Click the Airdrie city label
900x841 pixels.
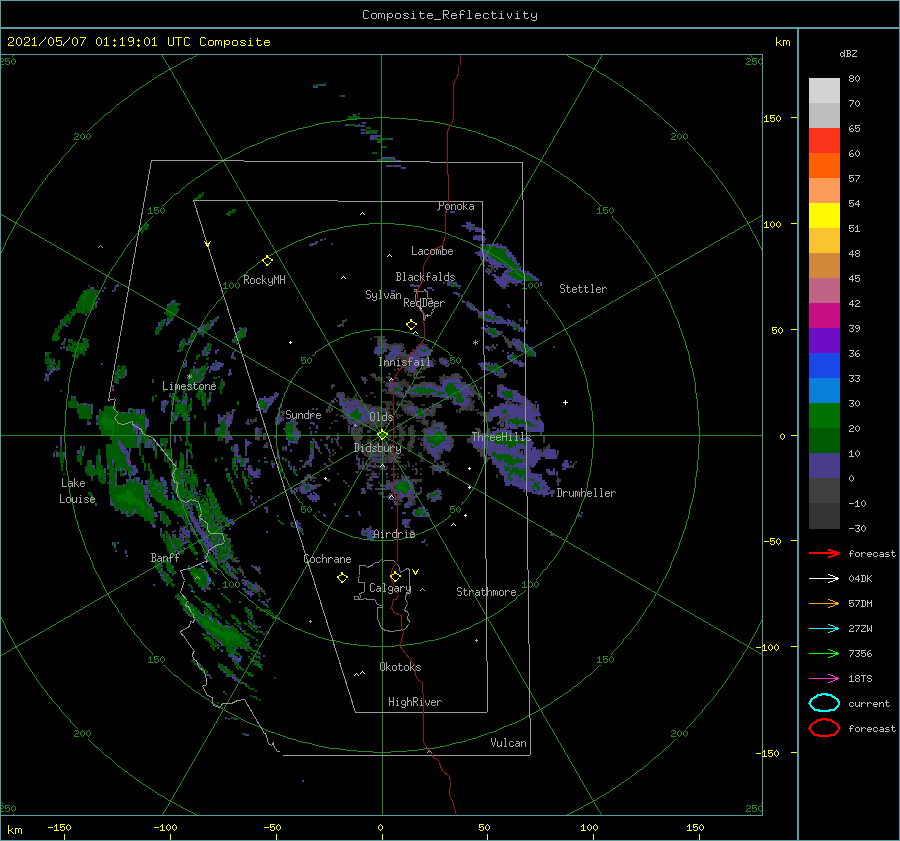pyautogui.click(x=394, y=534)
